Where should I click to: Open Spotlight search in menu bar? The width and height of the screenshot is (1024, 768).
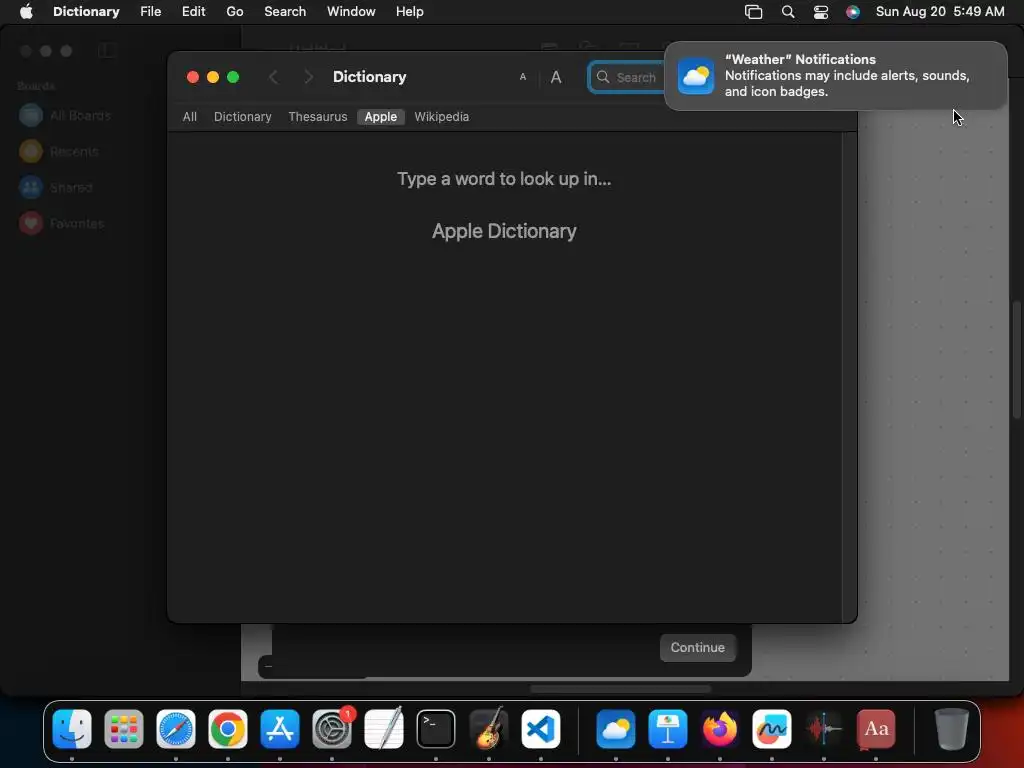pyautogui.click(x=788, y=12)
